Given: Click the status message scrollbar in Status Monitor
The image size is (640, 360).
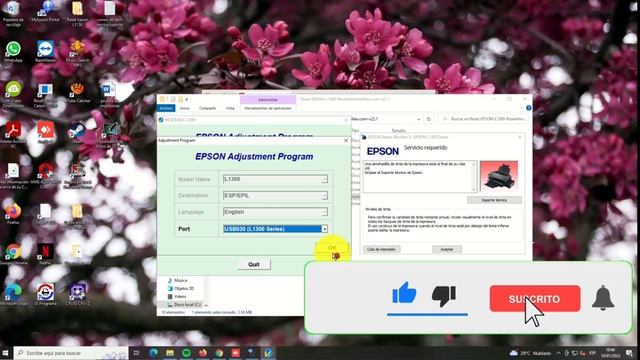Looking at the screenshot, I should 474,176.
